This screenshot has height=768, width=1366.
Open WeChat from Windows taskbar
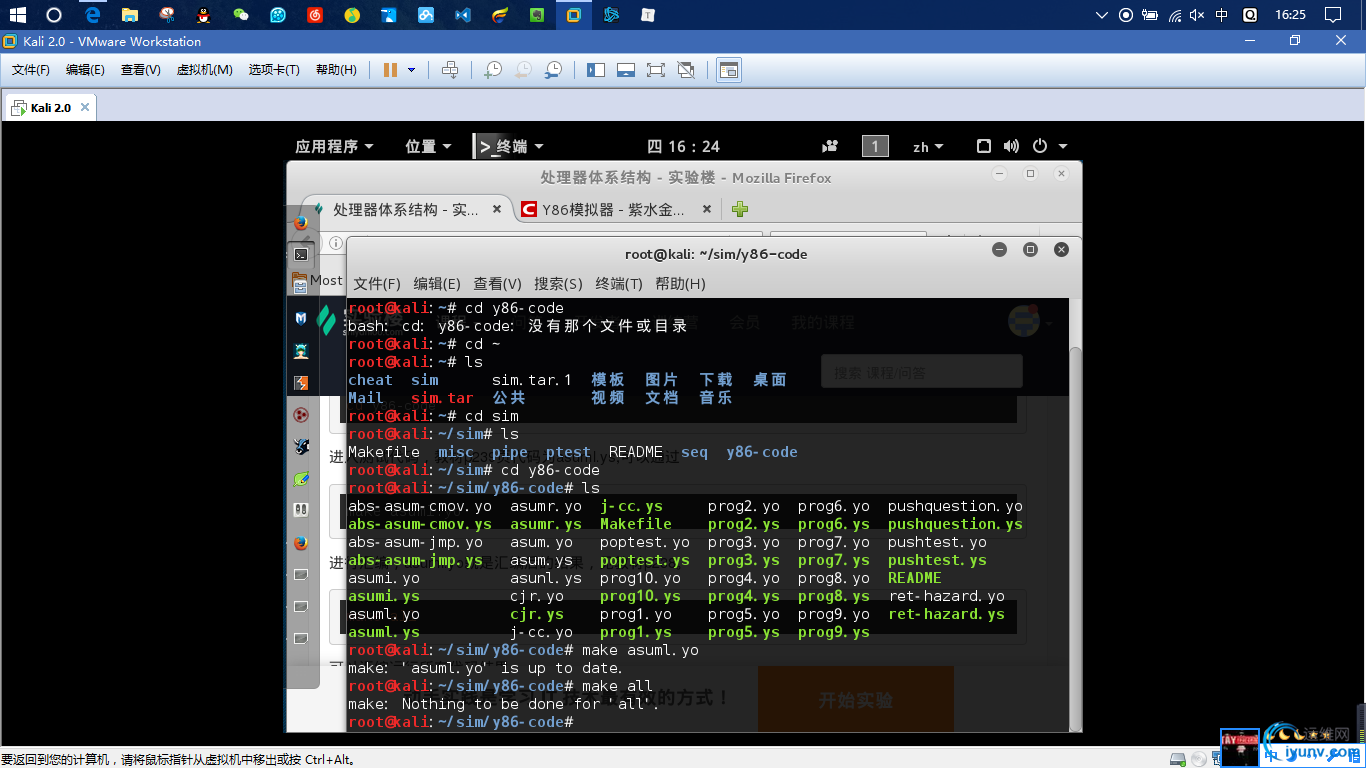pos(240,15)
